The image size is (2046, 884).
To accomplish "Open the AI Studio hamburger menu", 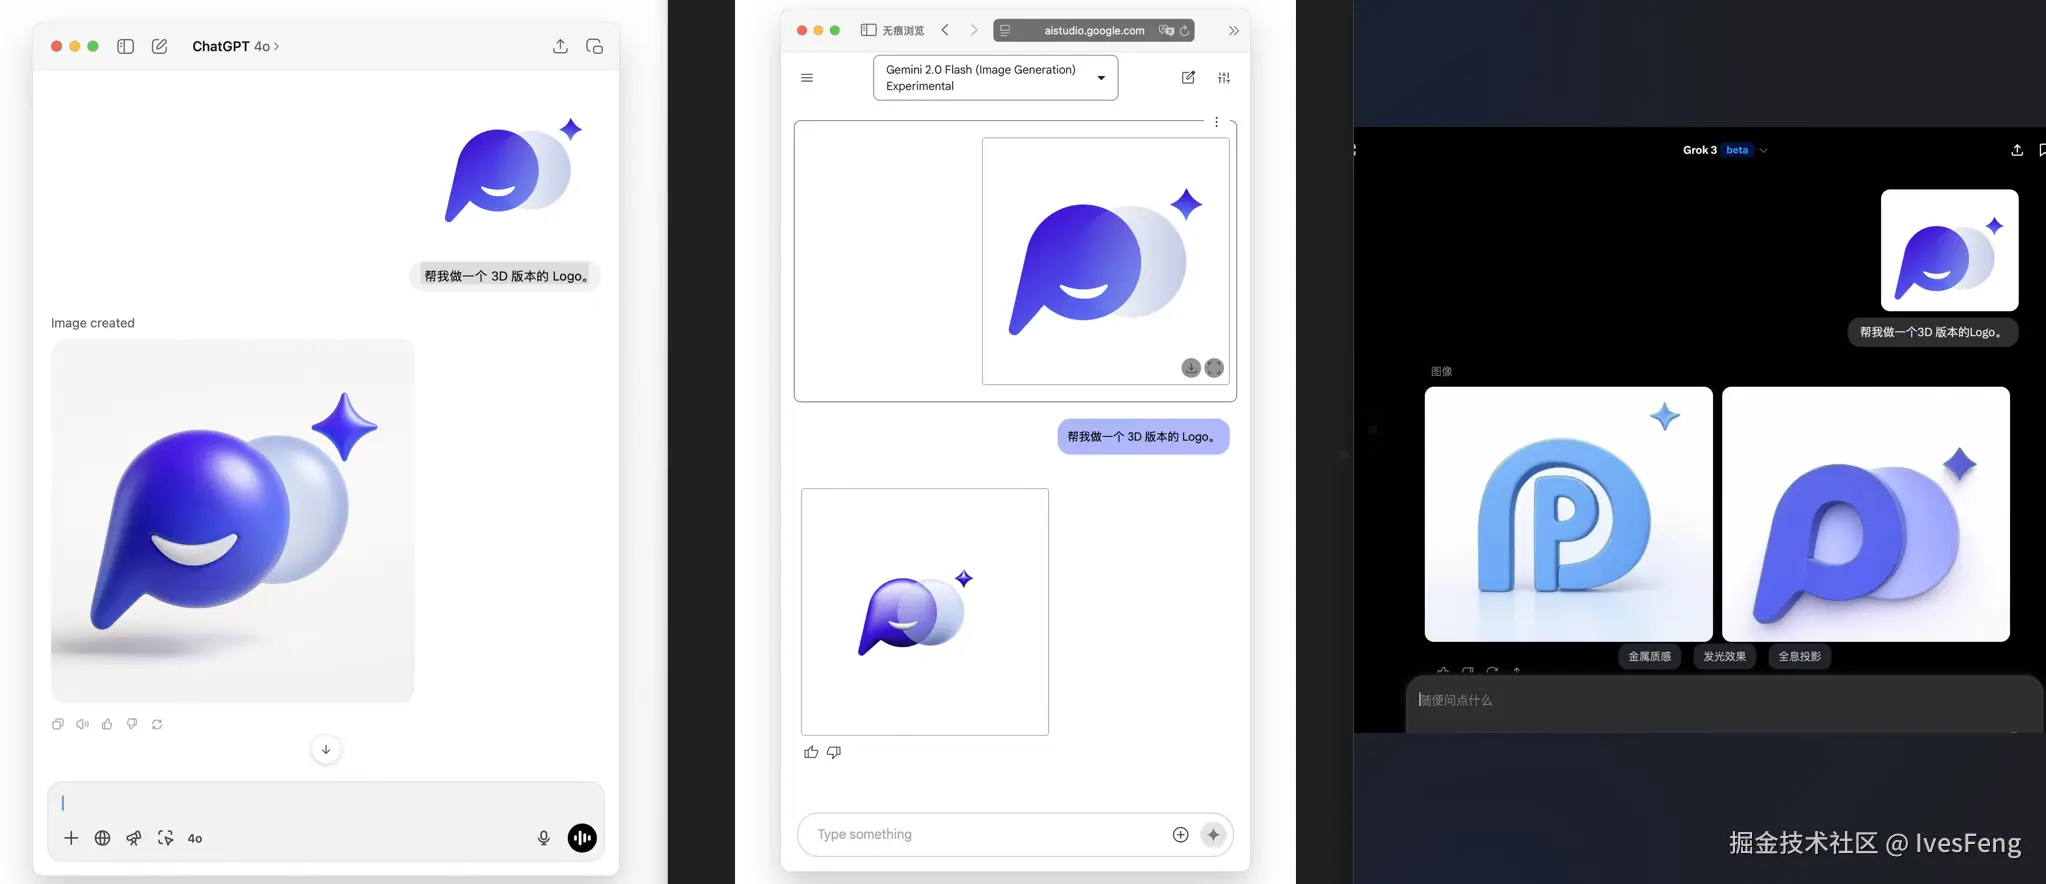I will click(807, 78).
